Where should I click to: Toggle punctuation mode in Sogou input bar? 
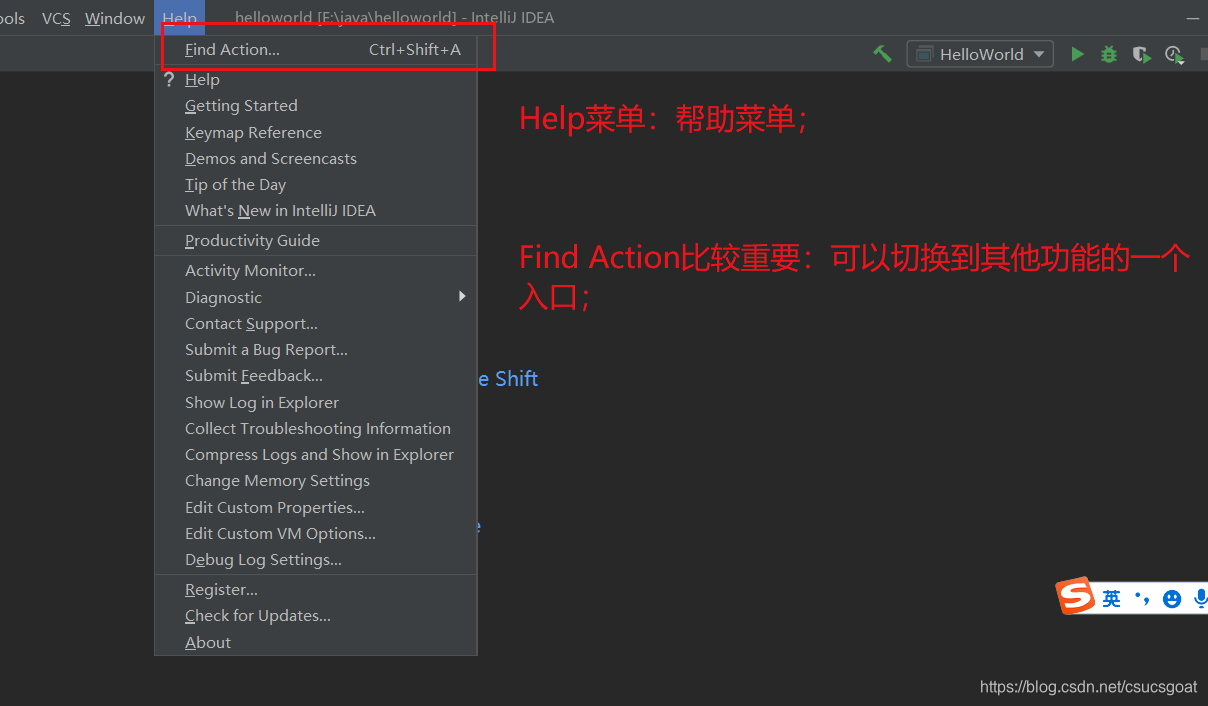1142,599
